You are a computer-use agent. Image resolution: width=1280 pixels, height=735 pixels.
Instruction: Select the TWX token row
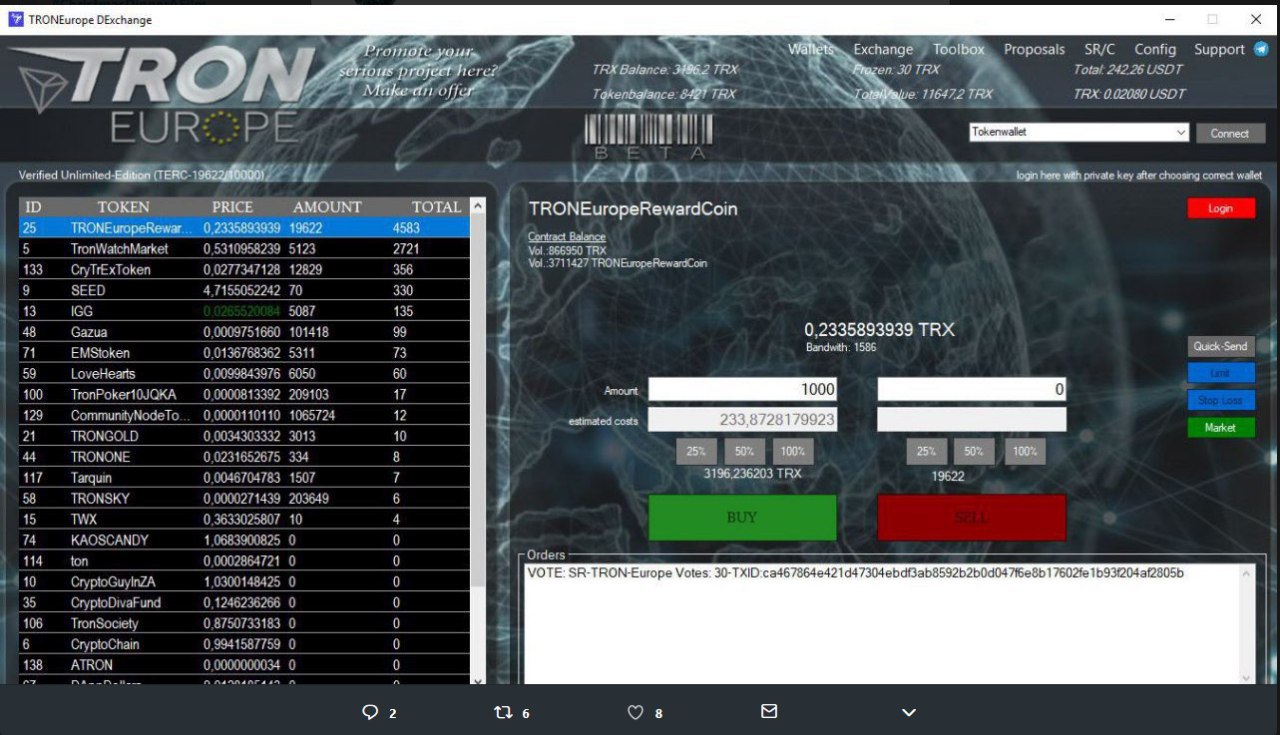point(243,520)
